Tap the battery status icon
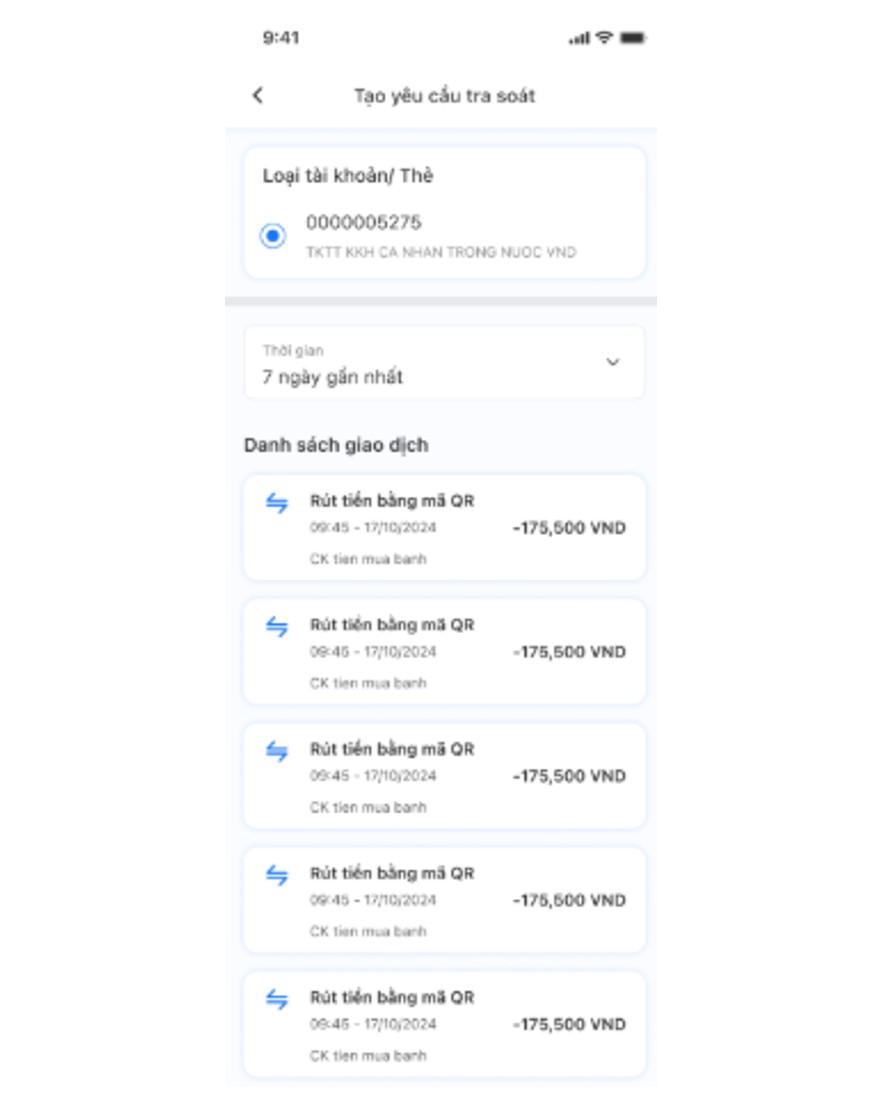Screen dimensions: 879x1116 pos(633,38)
